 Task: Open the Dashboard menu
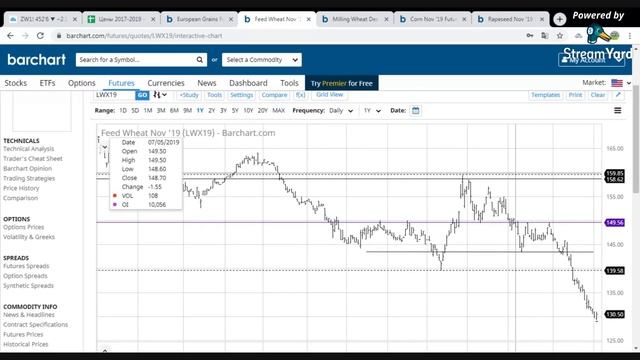tap(248, 83)
